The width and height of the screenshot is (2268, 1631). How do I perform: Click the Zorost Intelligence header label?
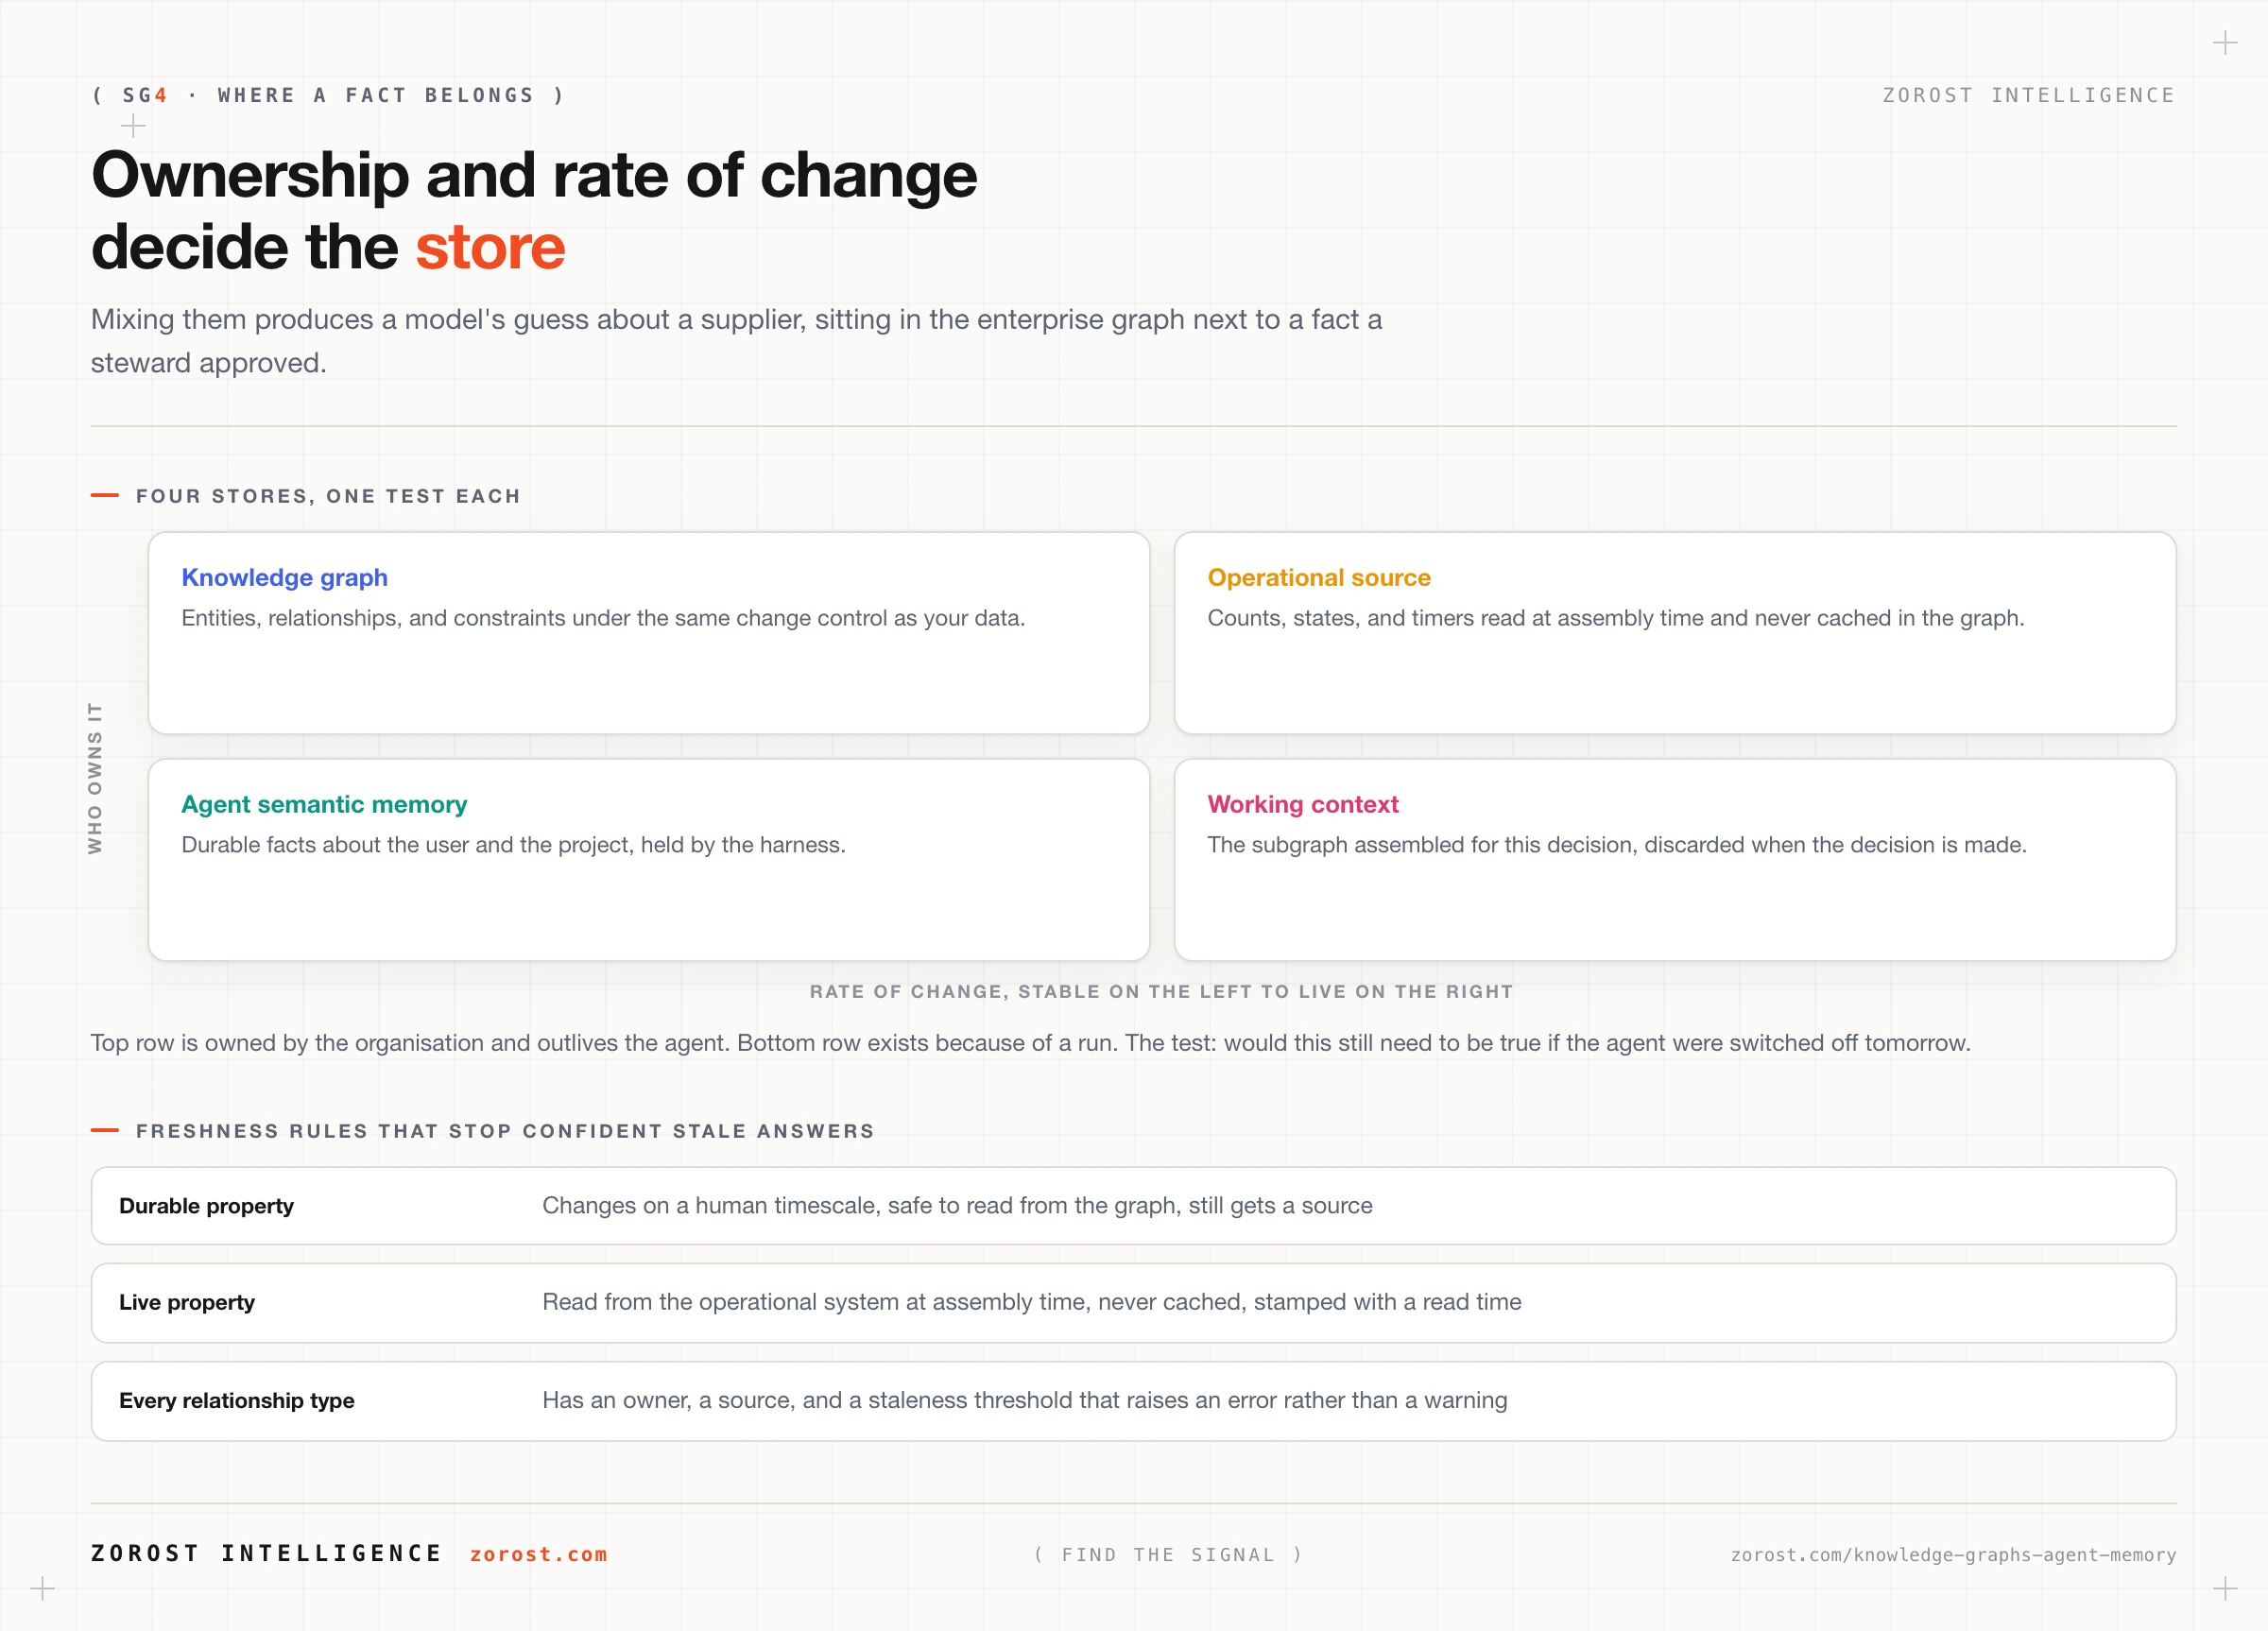point(2029,95)
